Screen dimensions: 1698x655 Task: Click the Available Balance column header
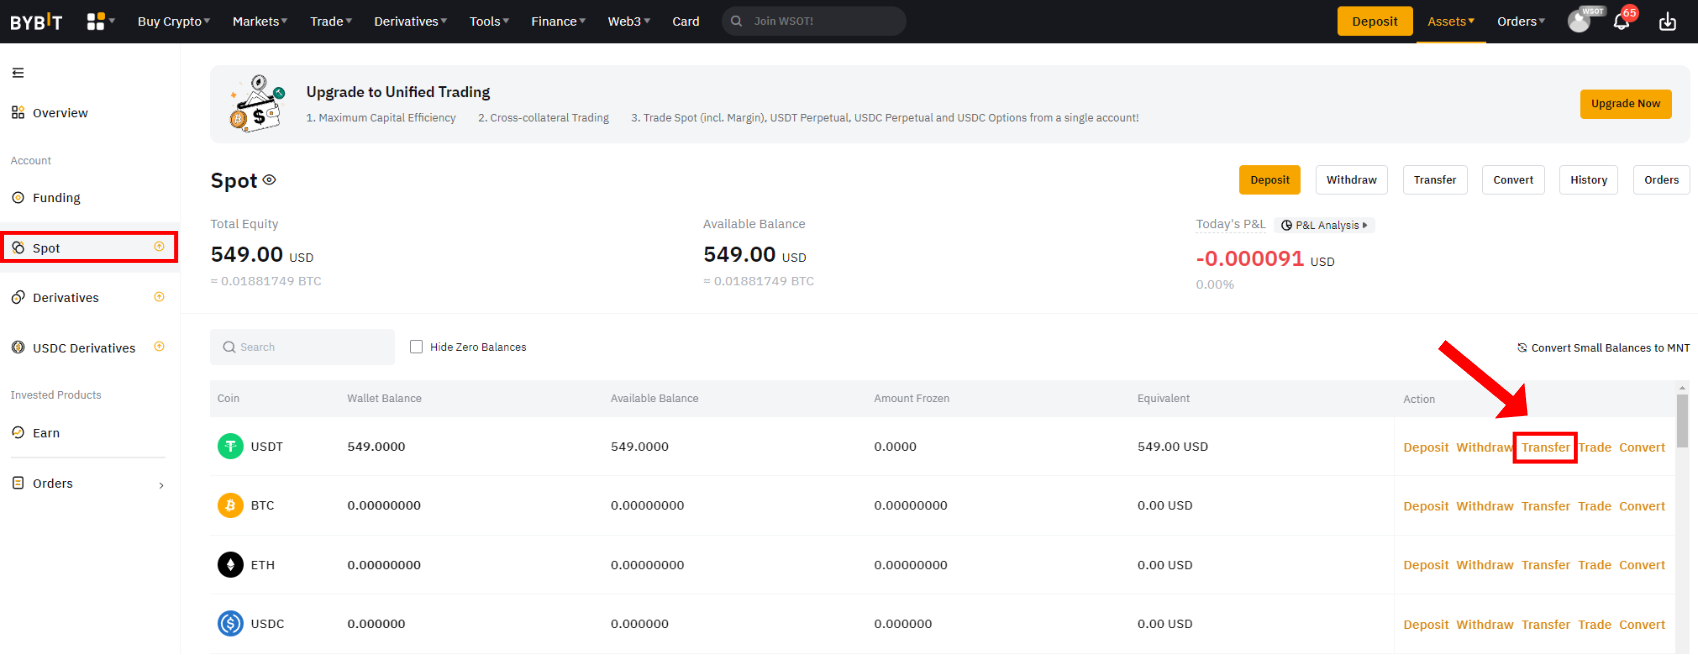point(654,398)
